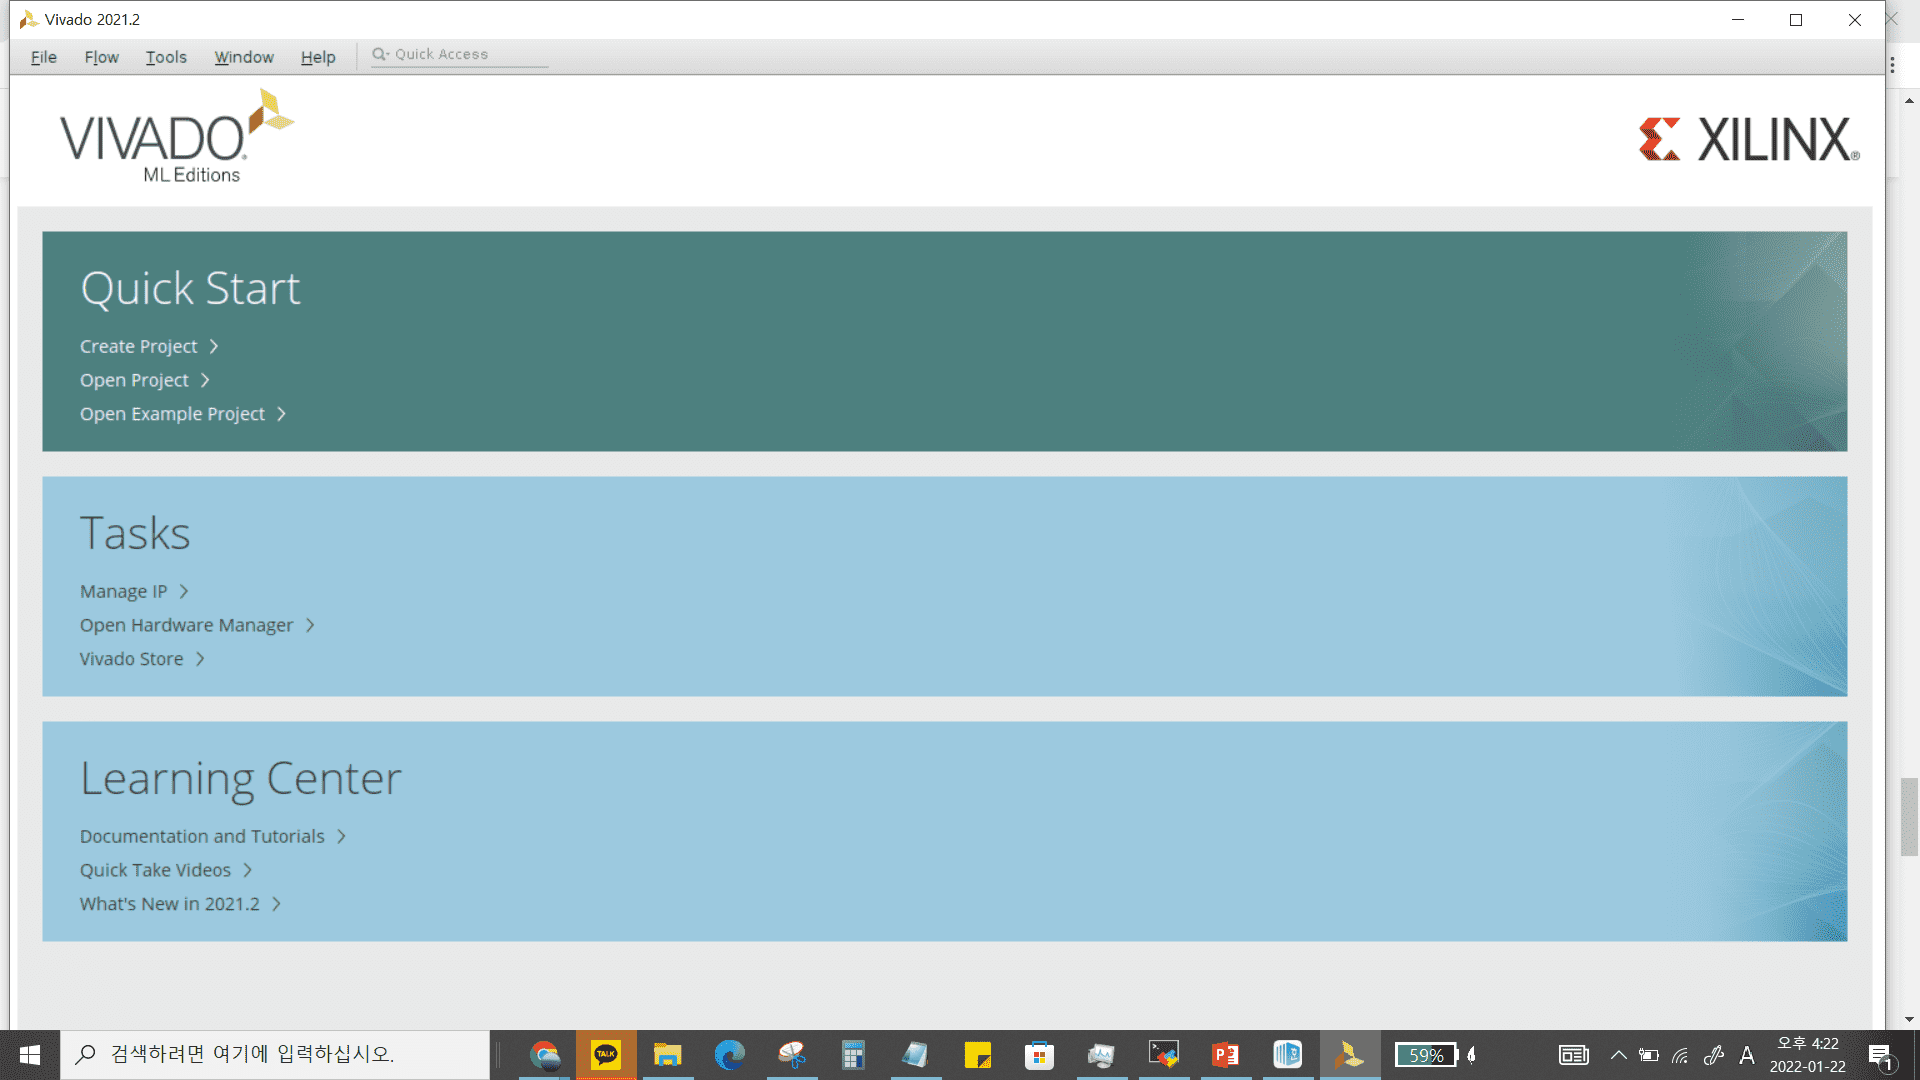This screenshot has height=1080, width=1920.
Task: Open the notification center icon
Action: tap(1880, 1055)
